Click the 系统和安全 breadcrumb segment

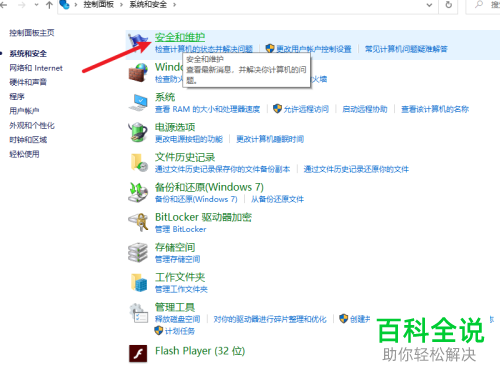[148, 4]
